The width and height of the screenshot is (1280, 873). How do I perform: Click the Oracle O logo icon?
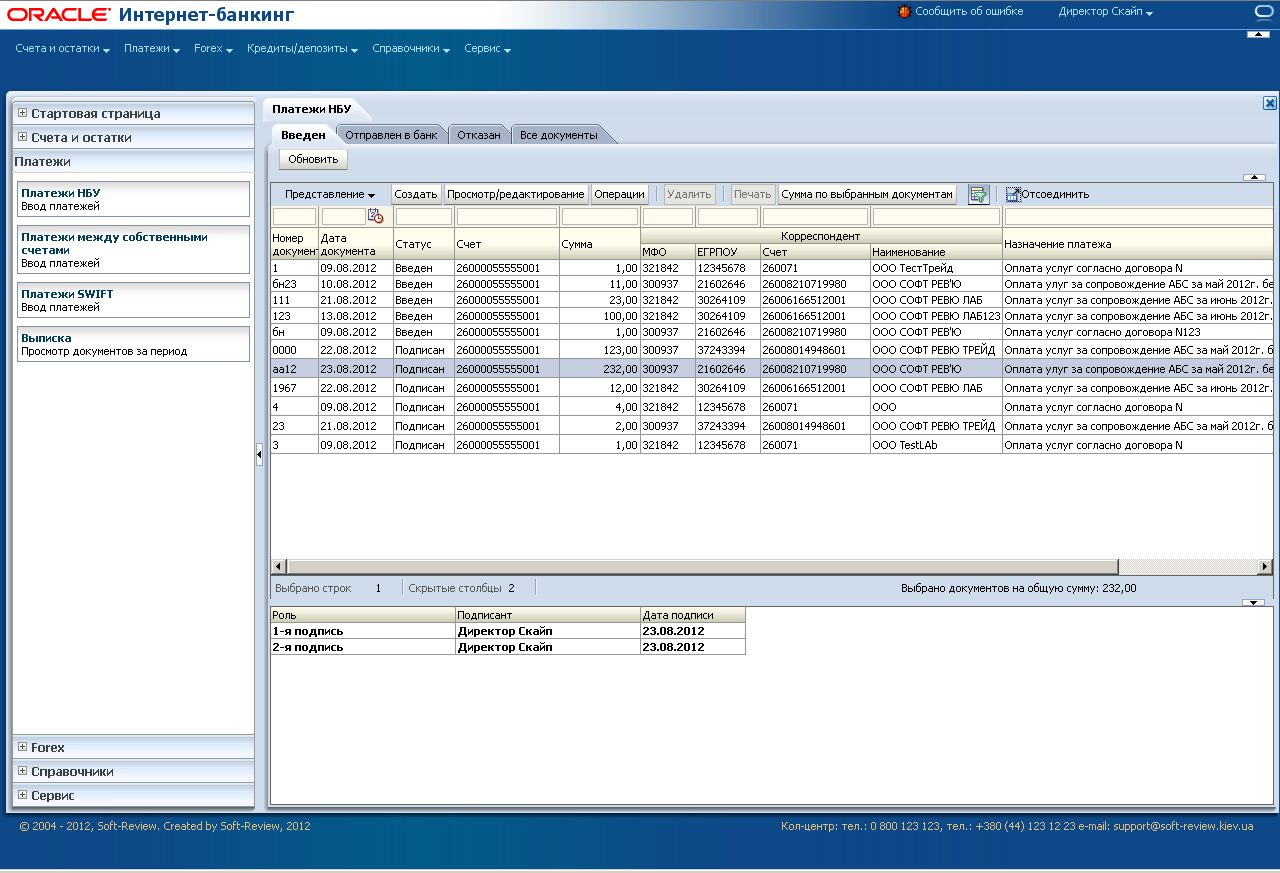1265,12
